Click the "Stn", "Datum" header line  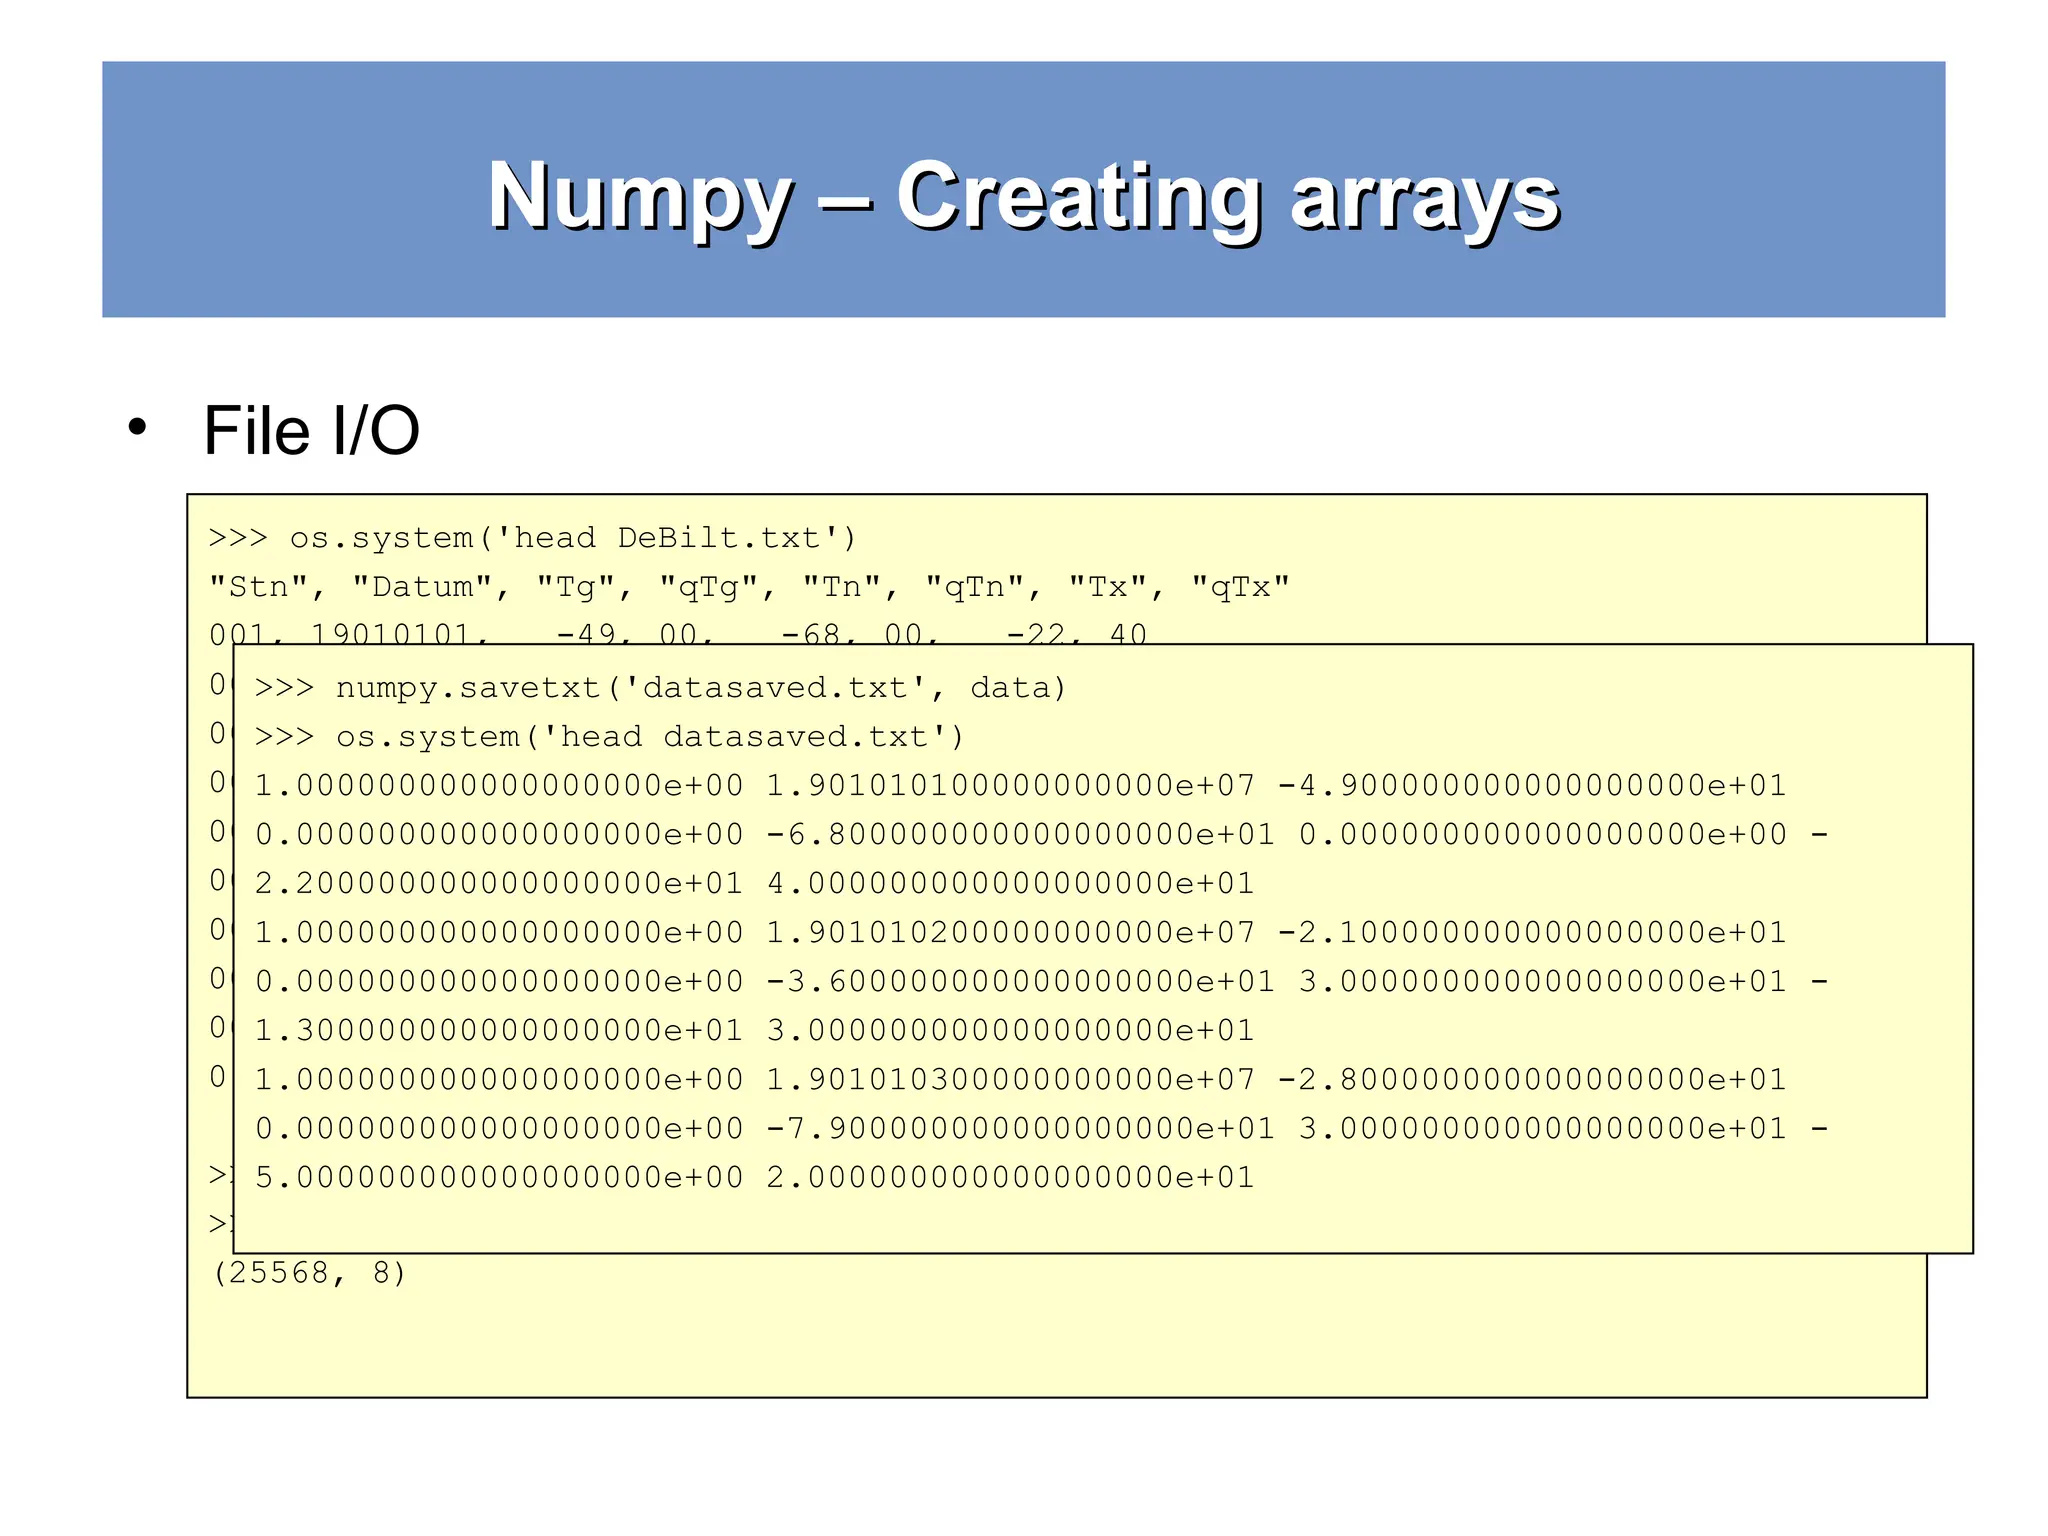point(749,587)
